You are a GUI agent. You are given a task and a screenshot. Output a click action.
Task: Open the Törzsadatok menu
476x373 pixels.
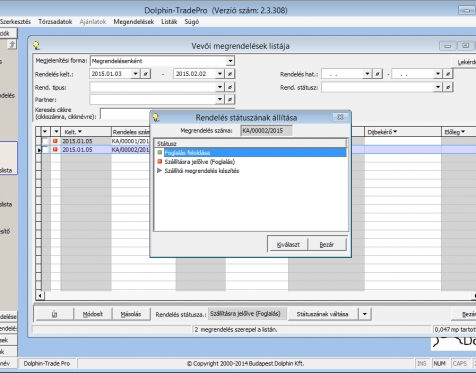point(55,22)
